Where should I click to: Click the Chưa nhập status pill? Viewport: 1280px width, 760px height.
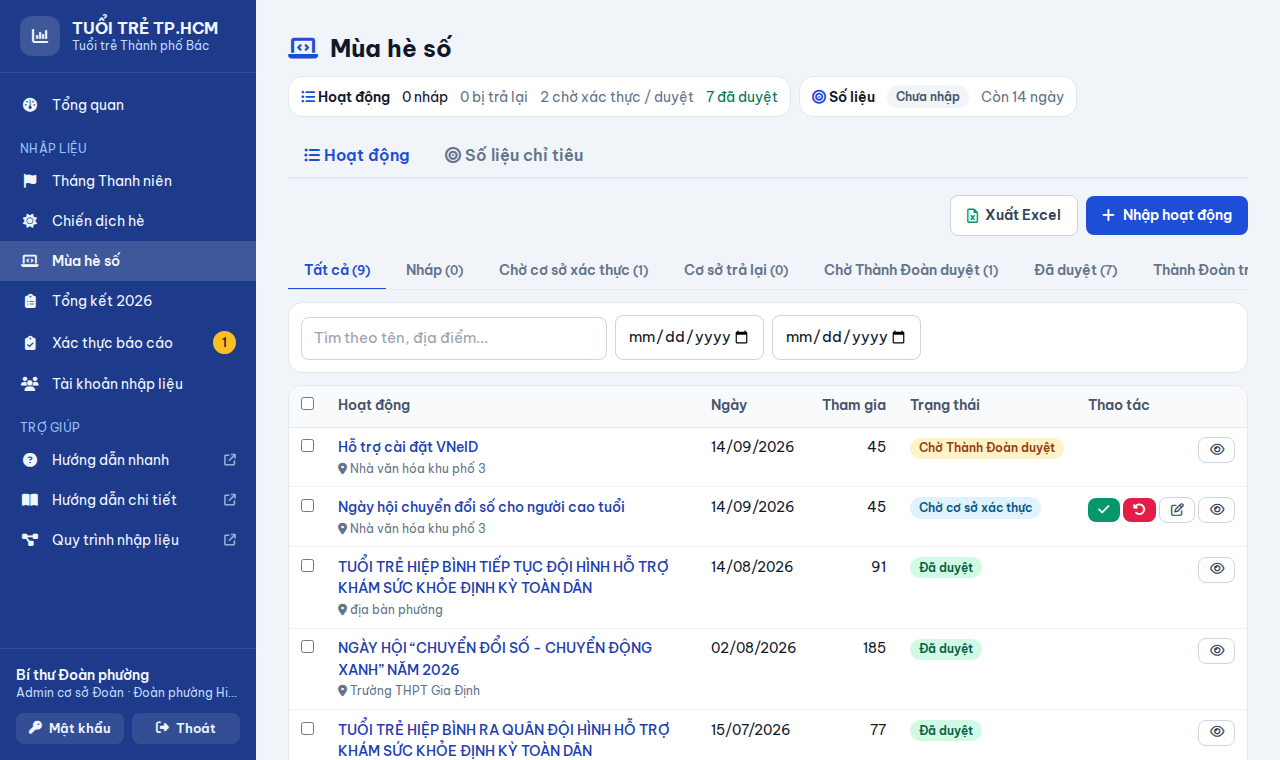[928, 97]
